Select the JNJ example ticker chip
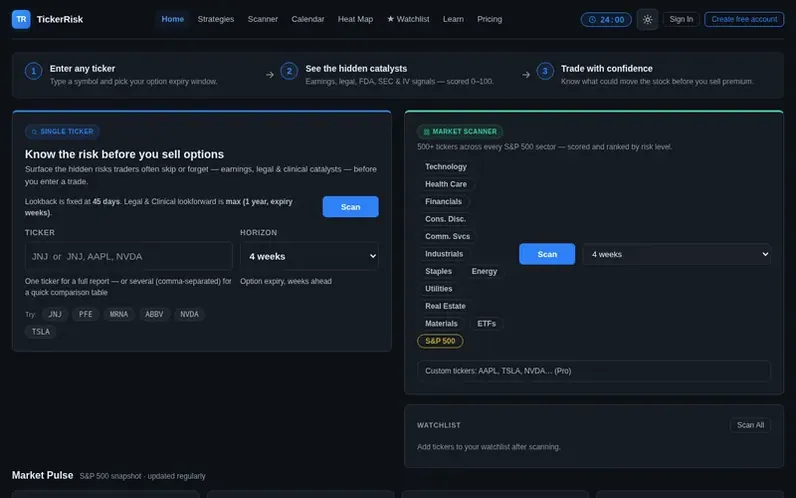Screen dimensions: 796x498 [55, 314]
